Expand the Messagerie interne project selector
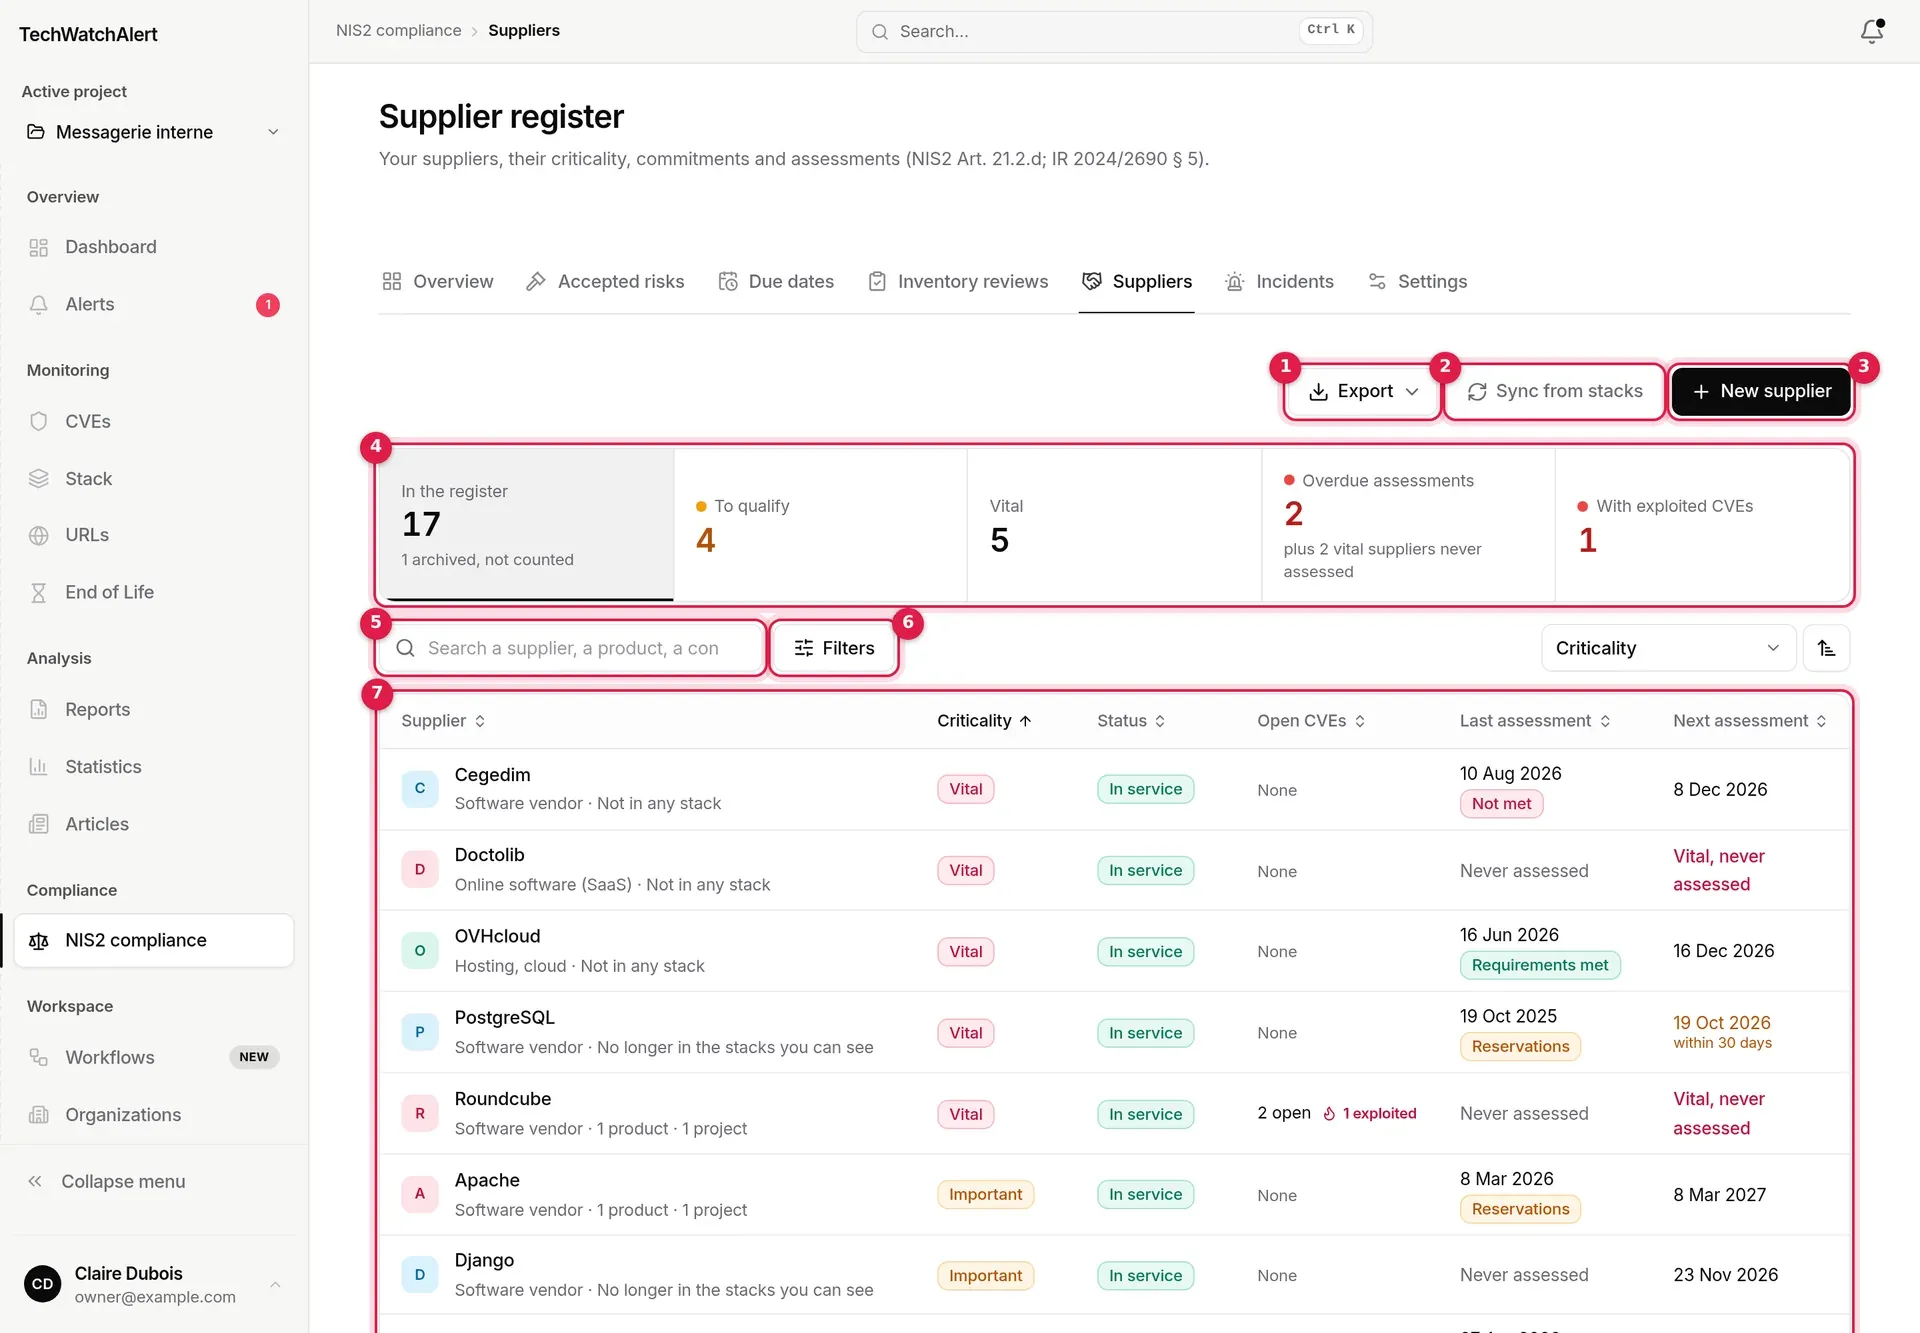 click(x=154, y=132)
